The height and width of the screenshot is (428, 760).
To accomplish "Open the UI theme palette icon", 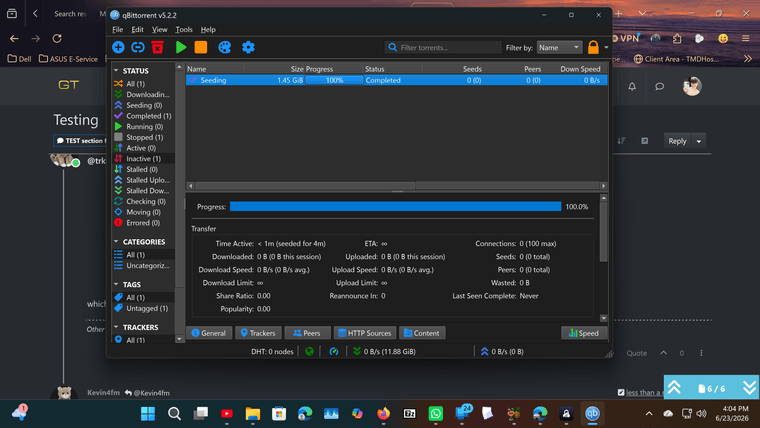I will 224,47.
